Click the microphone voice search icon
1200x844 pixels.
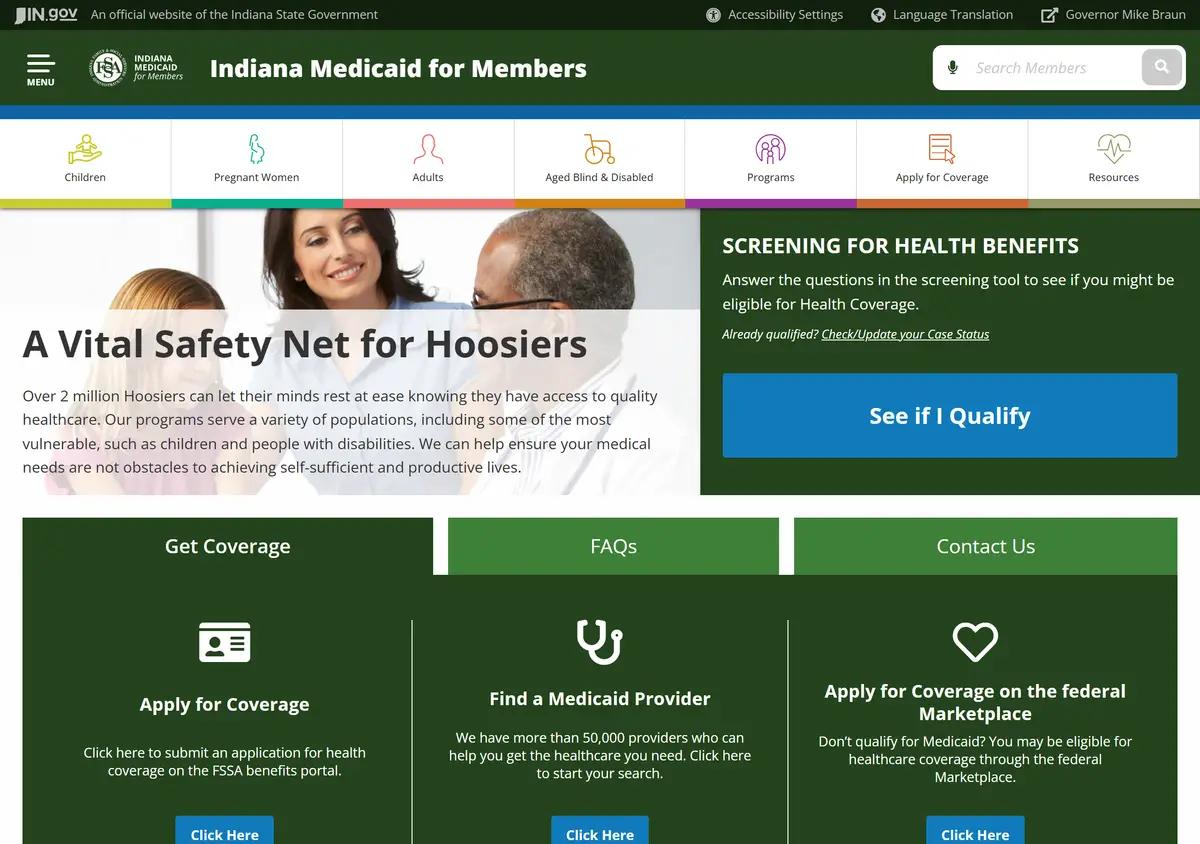click(x=953, y=68)
